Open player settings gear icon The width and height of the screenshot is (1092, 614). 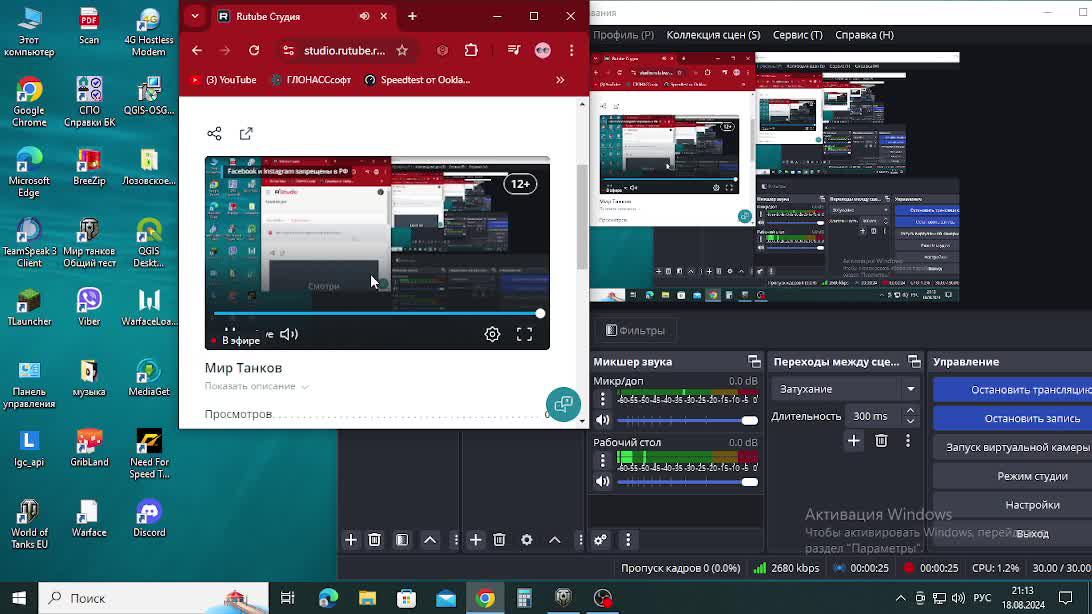point(492,334)
